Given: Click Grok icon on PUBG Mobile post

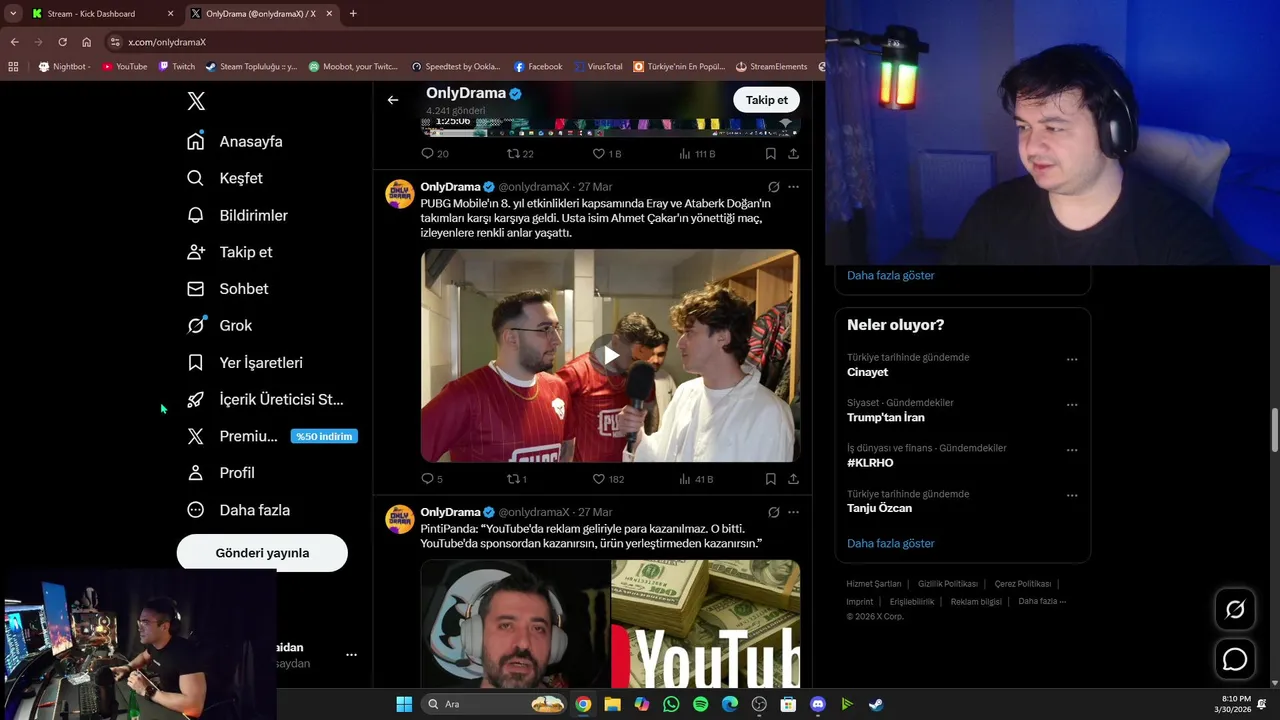Looking at the screenshot, I should [x=773, y=187].
